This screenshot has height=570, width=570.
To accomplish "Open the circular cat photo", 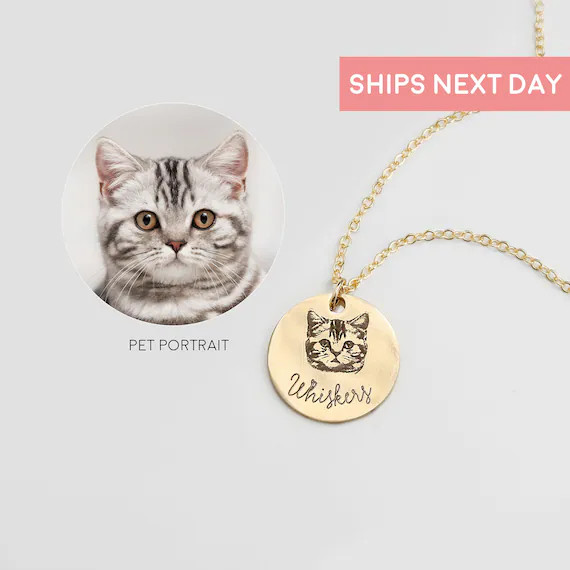I will coord(173,214).
